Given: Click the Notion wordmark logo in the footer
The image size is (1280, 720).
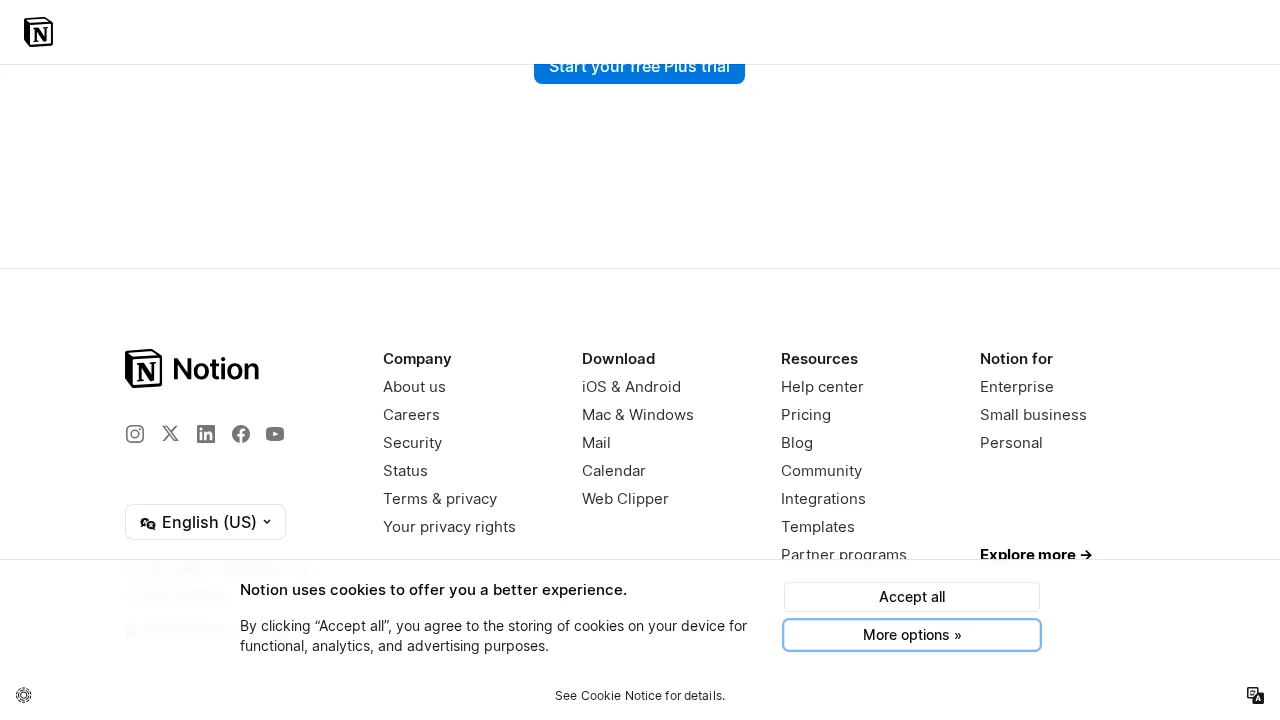Looking at the screenshot, I should point(191,368).
